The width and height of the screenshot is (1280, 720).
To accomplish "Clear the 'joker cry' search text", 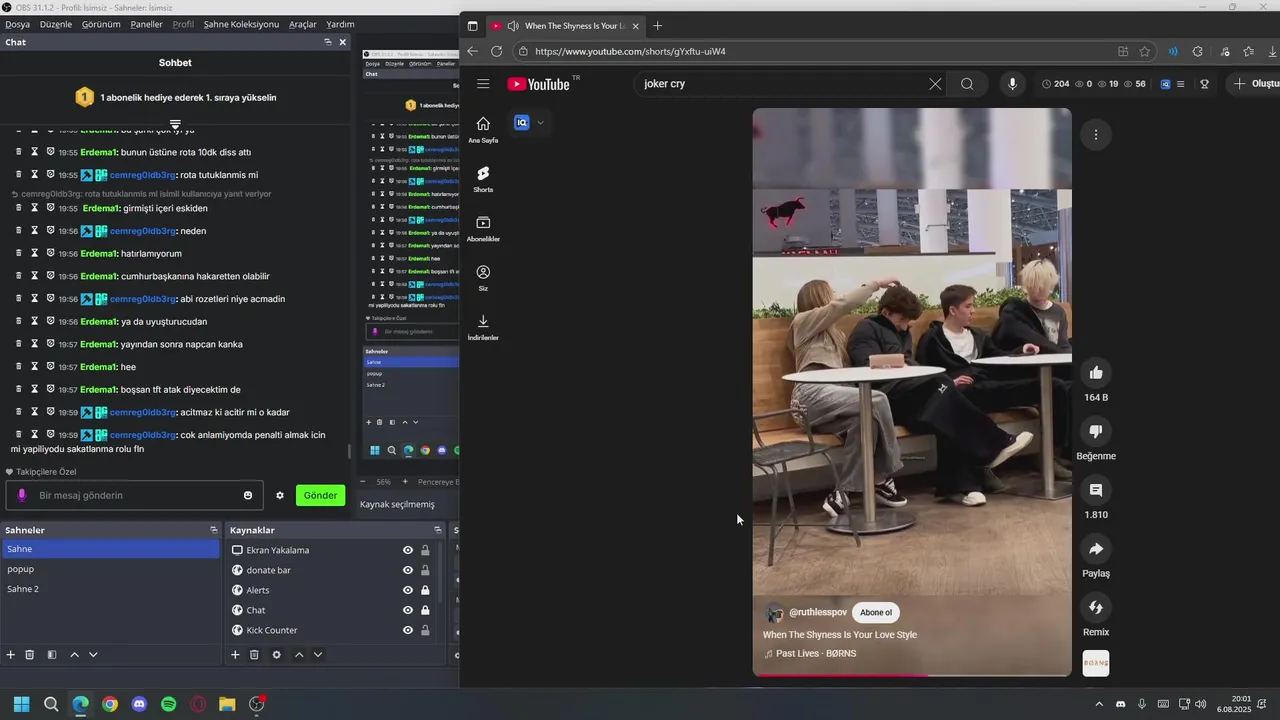I will pos(935,84).
